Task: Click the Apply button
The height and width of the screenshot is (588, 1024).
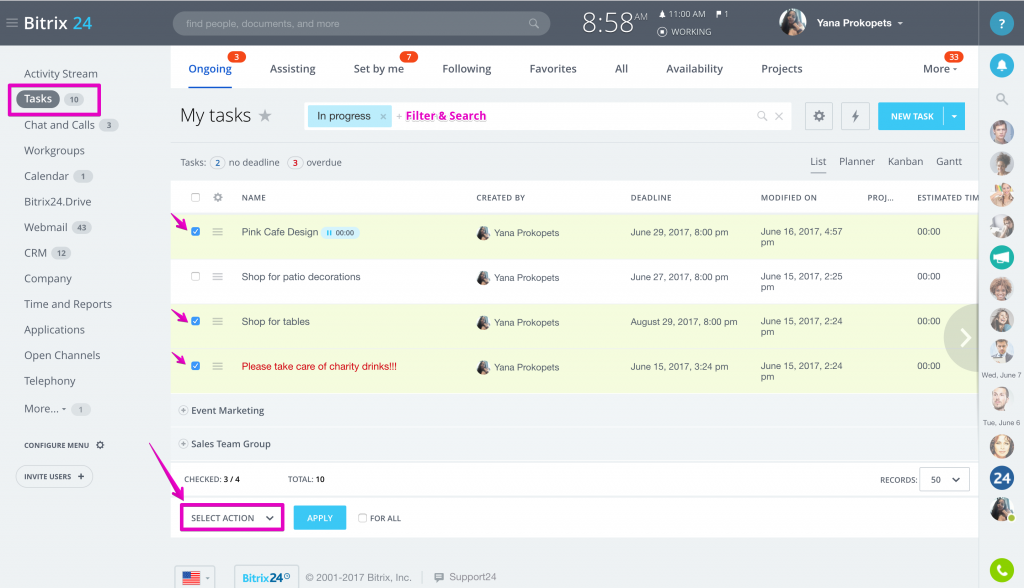Action: tap(320, 518)
